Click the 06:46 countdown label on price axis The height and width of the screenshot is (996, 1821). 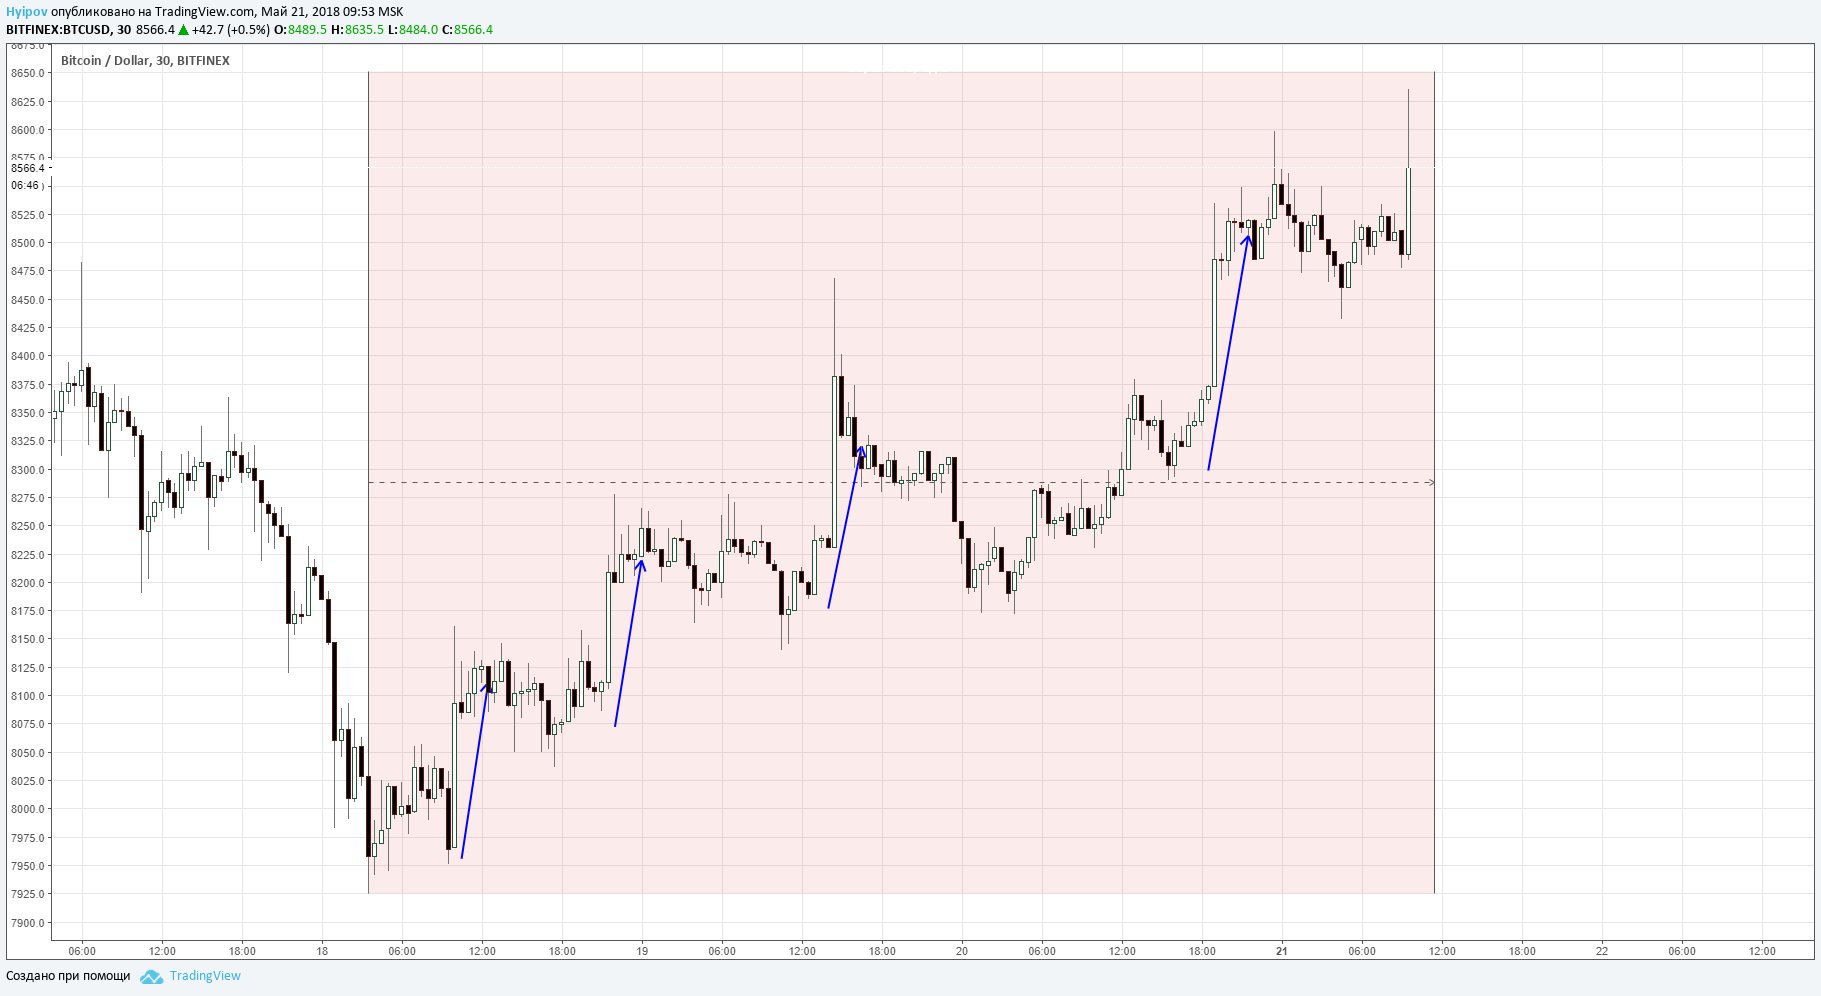point(25,186)
